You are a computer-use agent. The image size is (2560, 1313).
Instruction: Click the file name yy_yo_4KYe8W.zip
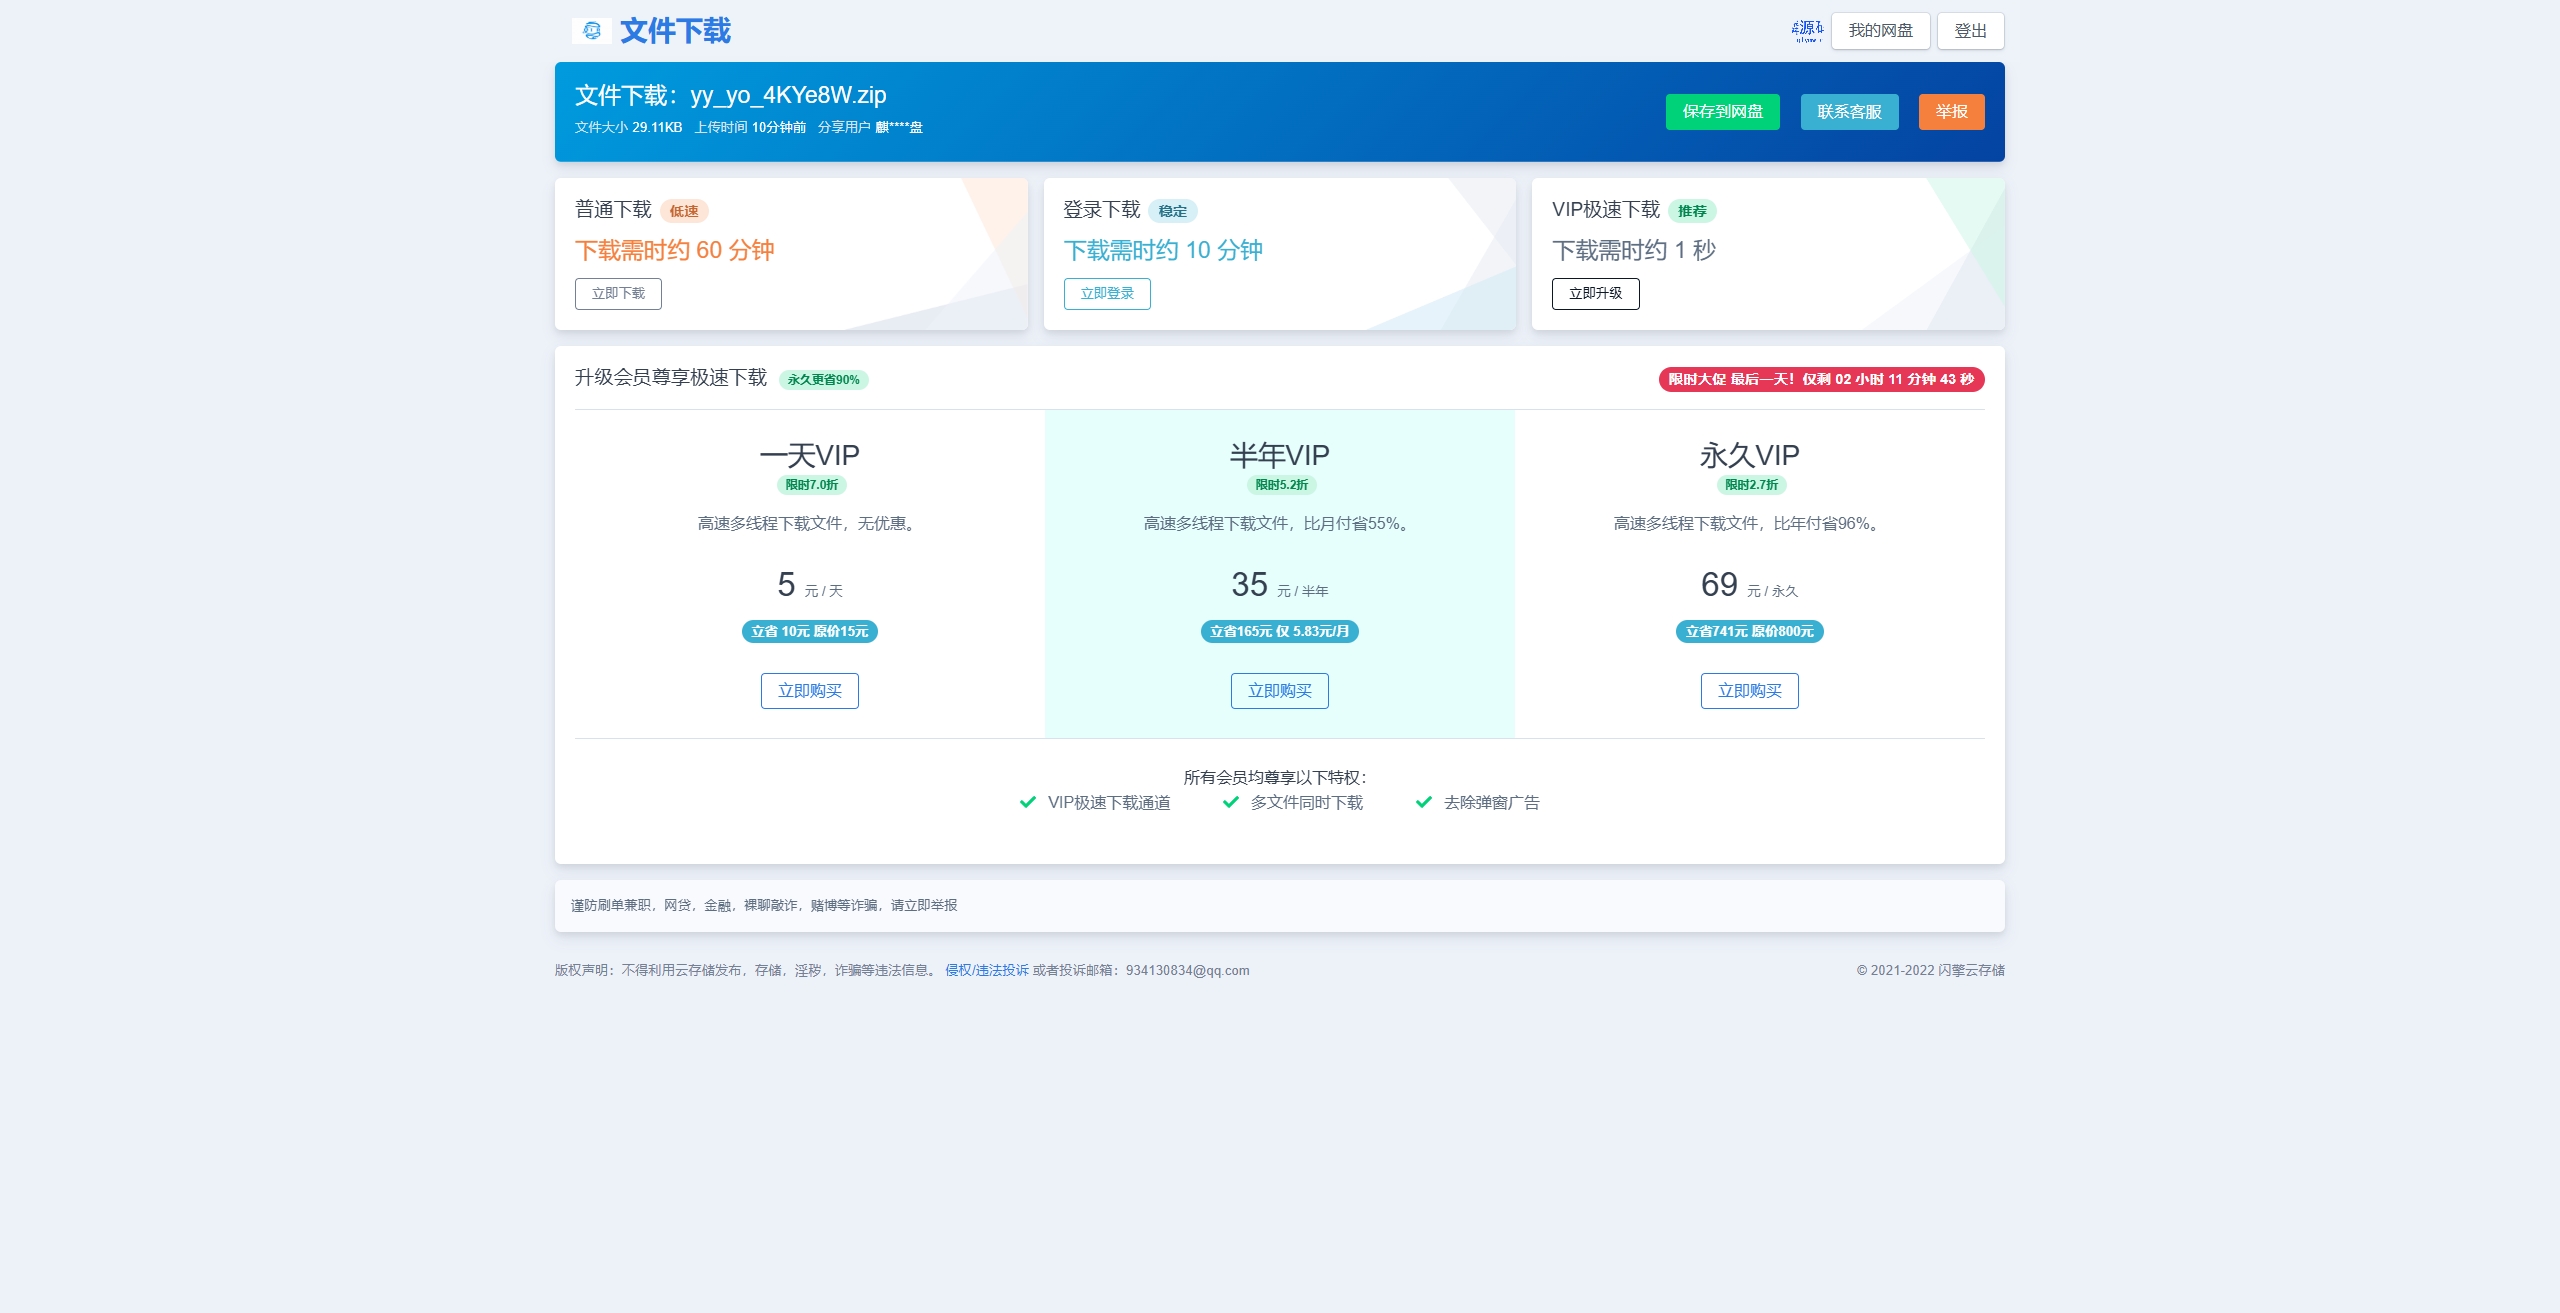point(788,95)
